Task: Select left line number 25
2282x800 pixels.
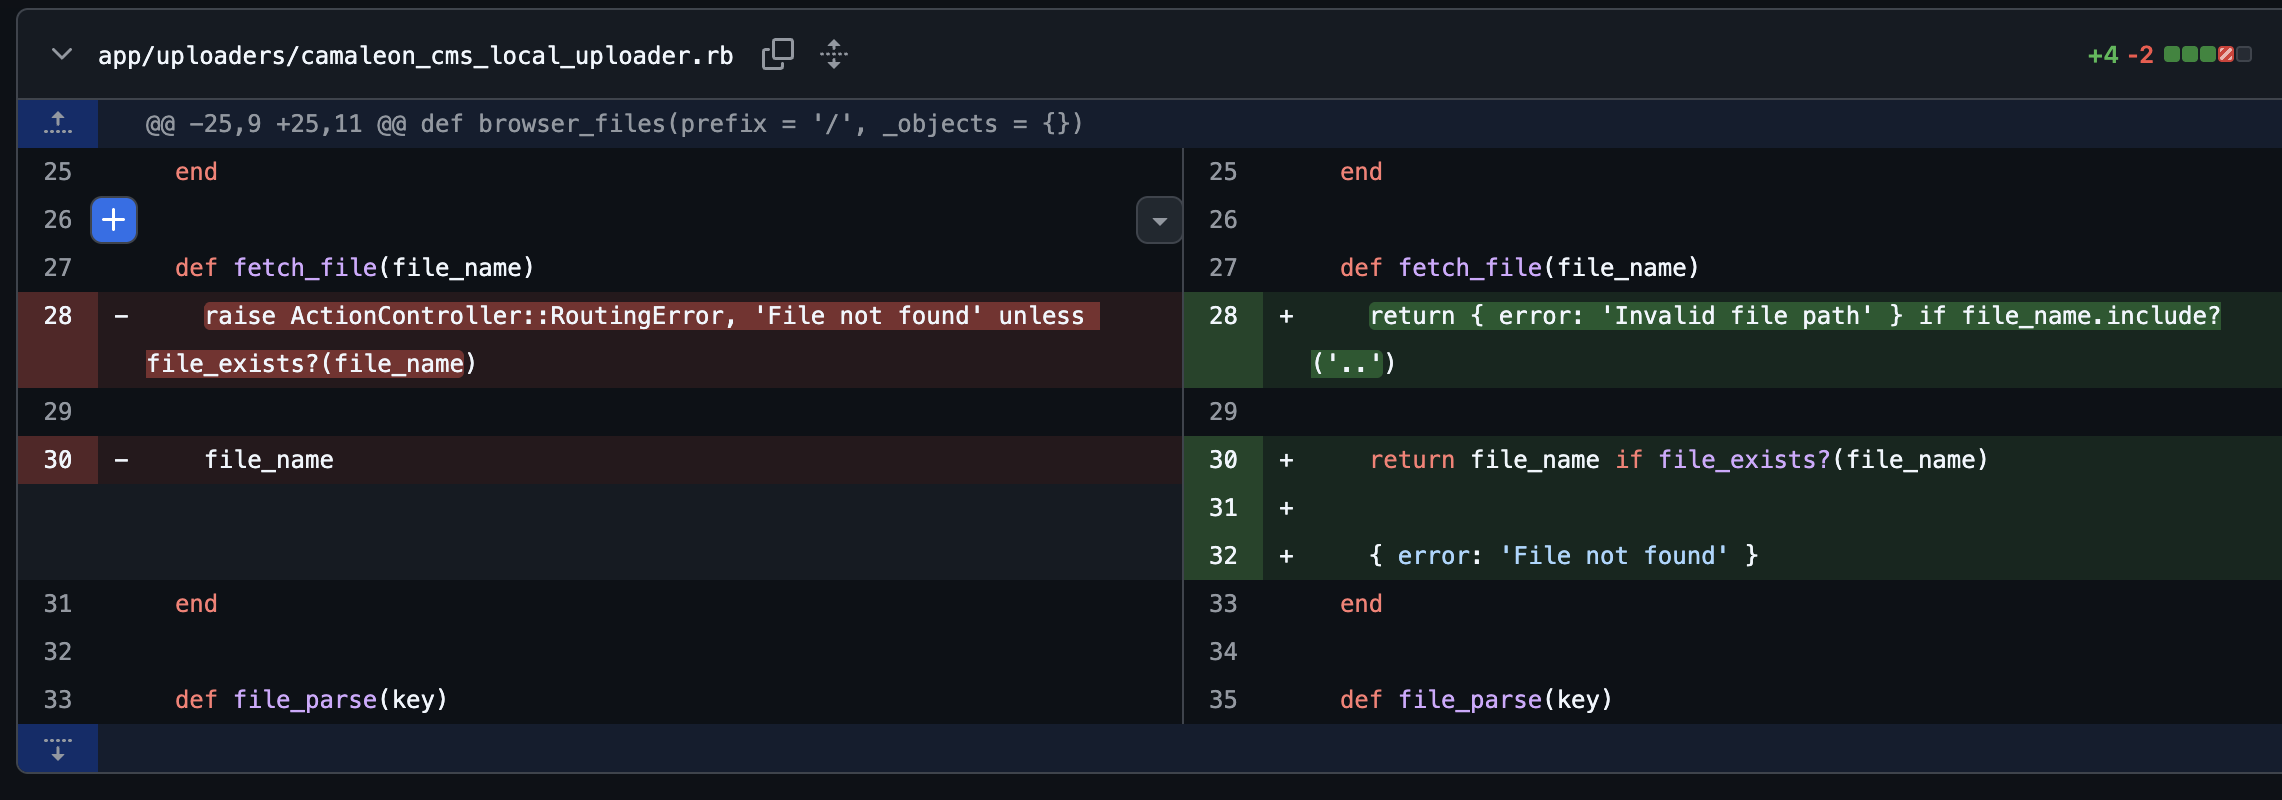Action: coord(58,172)
